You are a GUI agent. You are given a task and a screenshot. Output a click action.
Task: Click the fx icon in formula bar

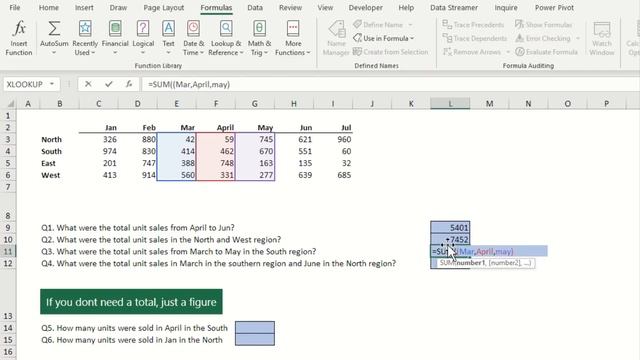coord(129,84)
